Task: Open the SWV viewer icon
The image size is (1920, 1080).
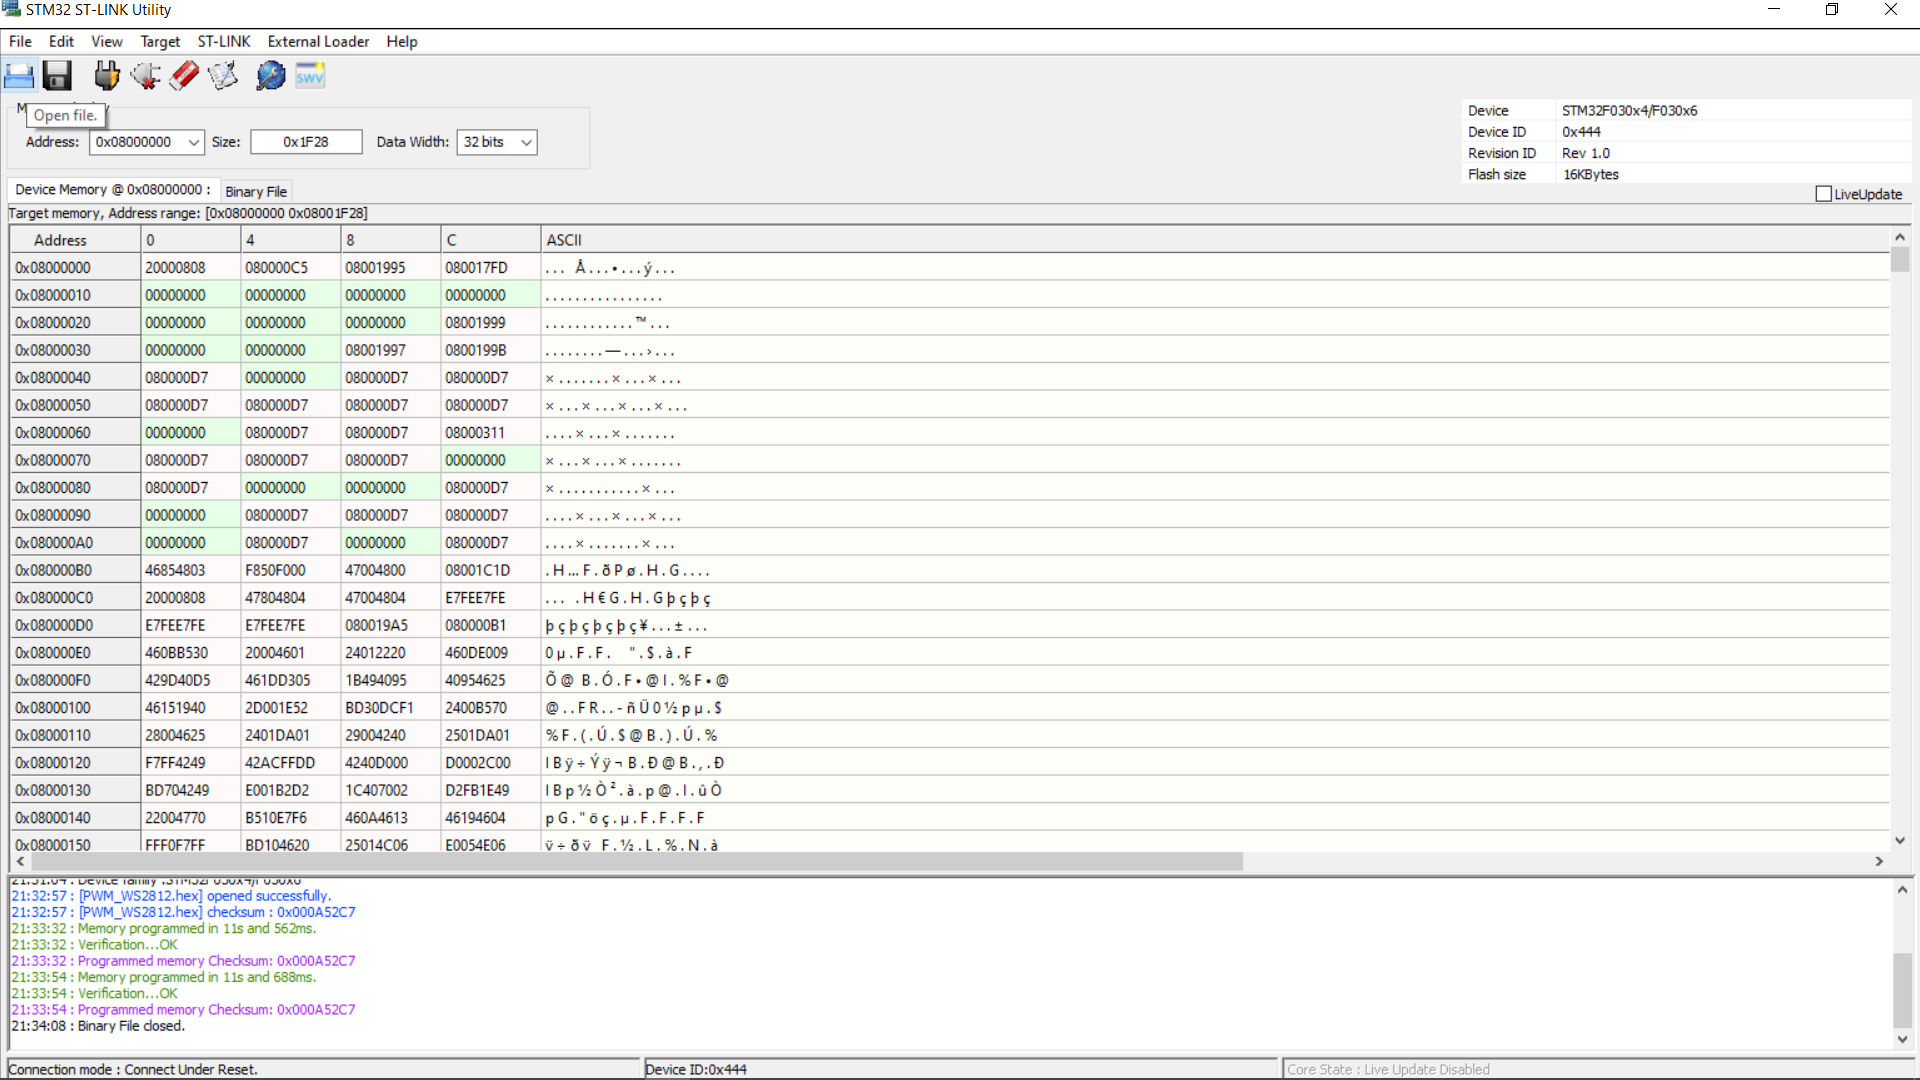Action: click(310, 76)
